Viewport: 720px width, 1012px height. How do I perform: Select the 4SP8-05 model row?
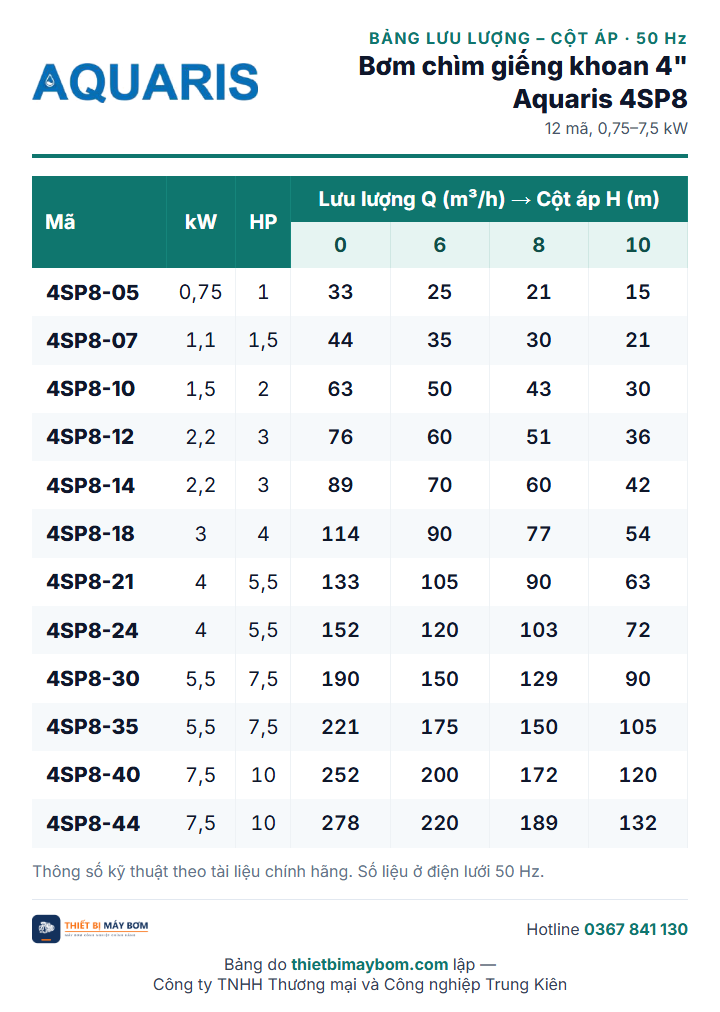(360, 292)
